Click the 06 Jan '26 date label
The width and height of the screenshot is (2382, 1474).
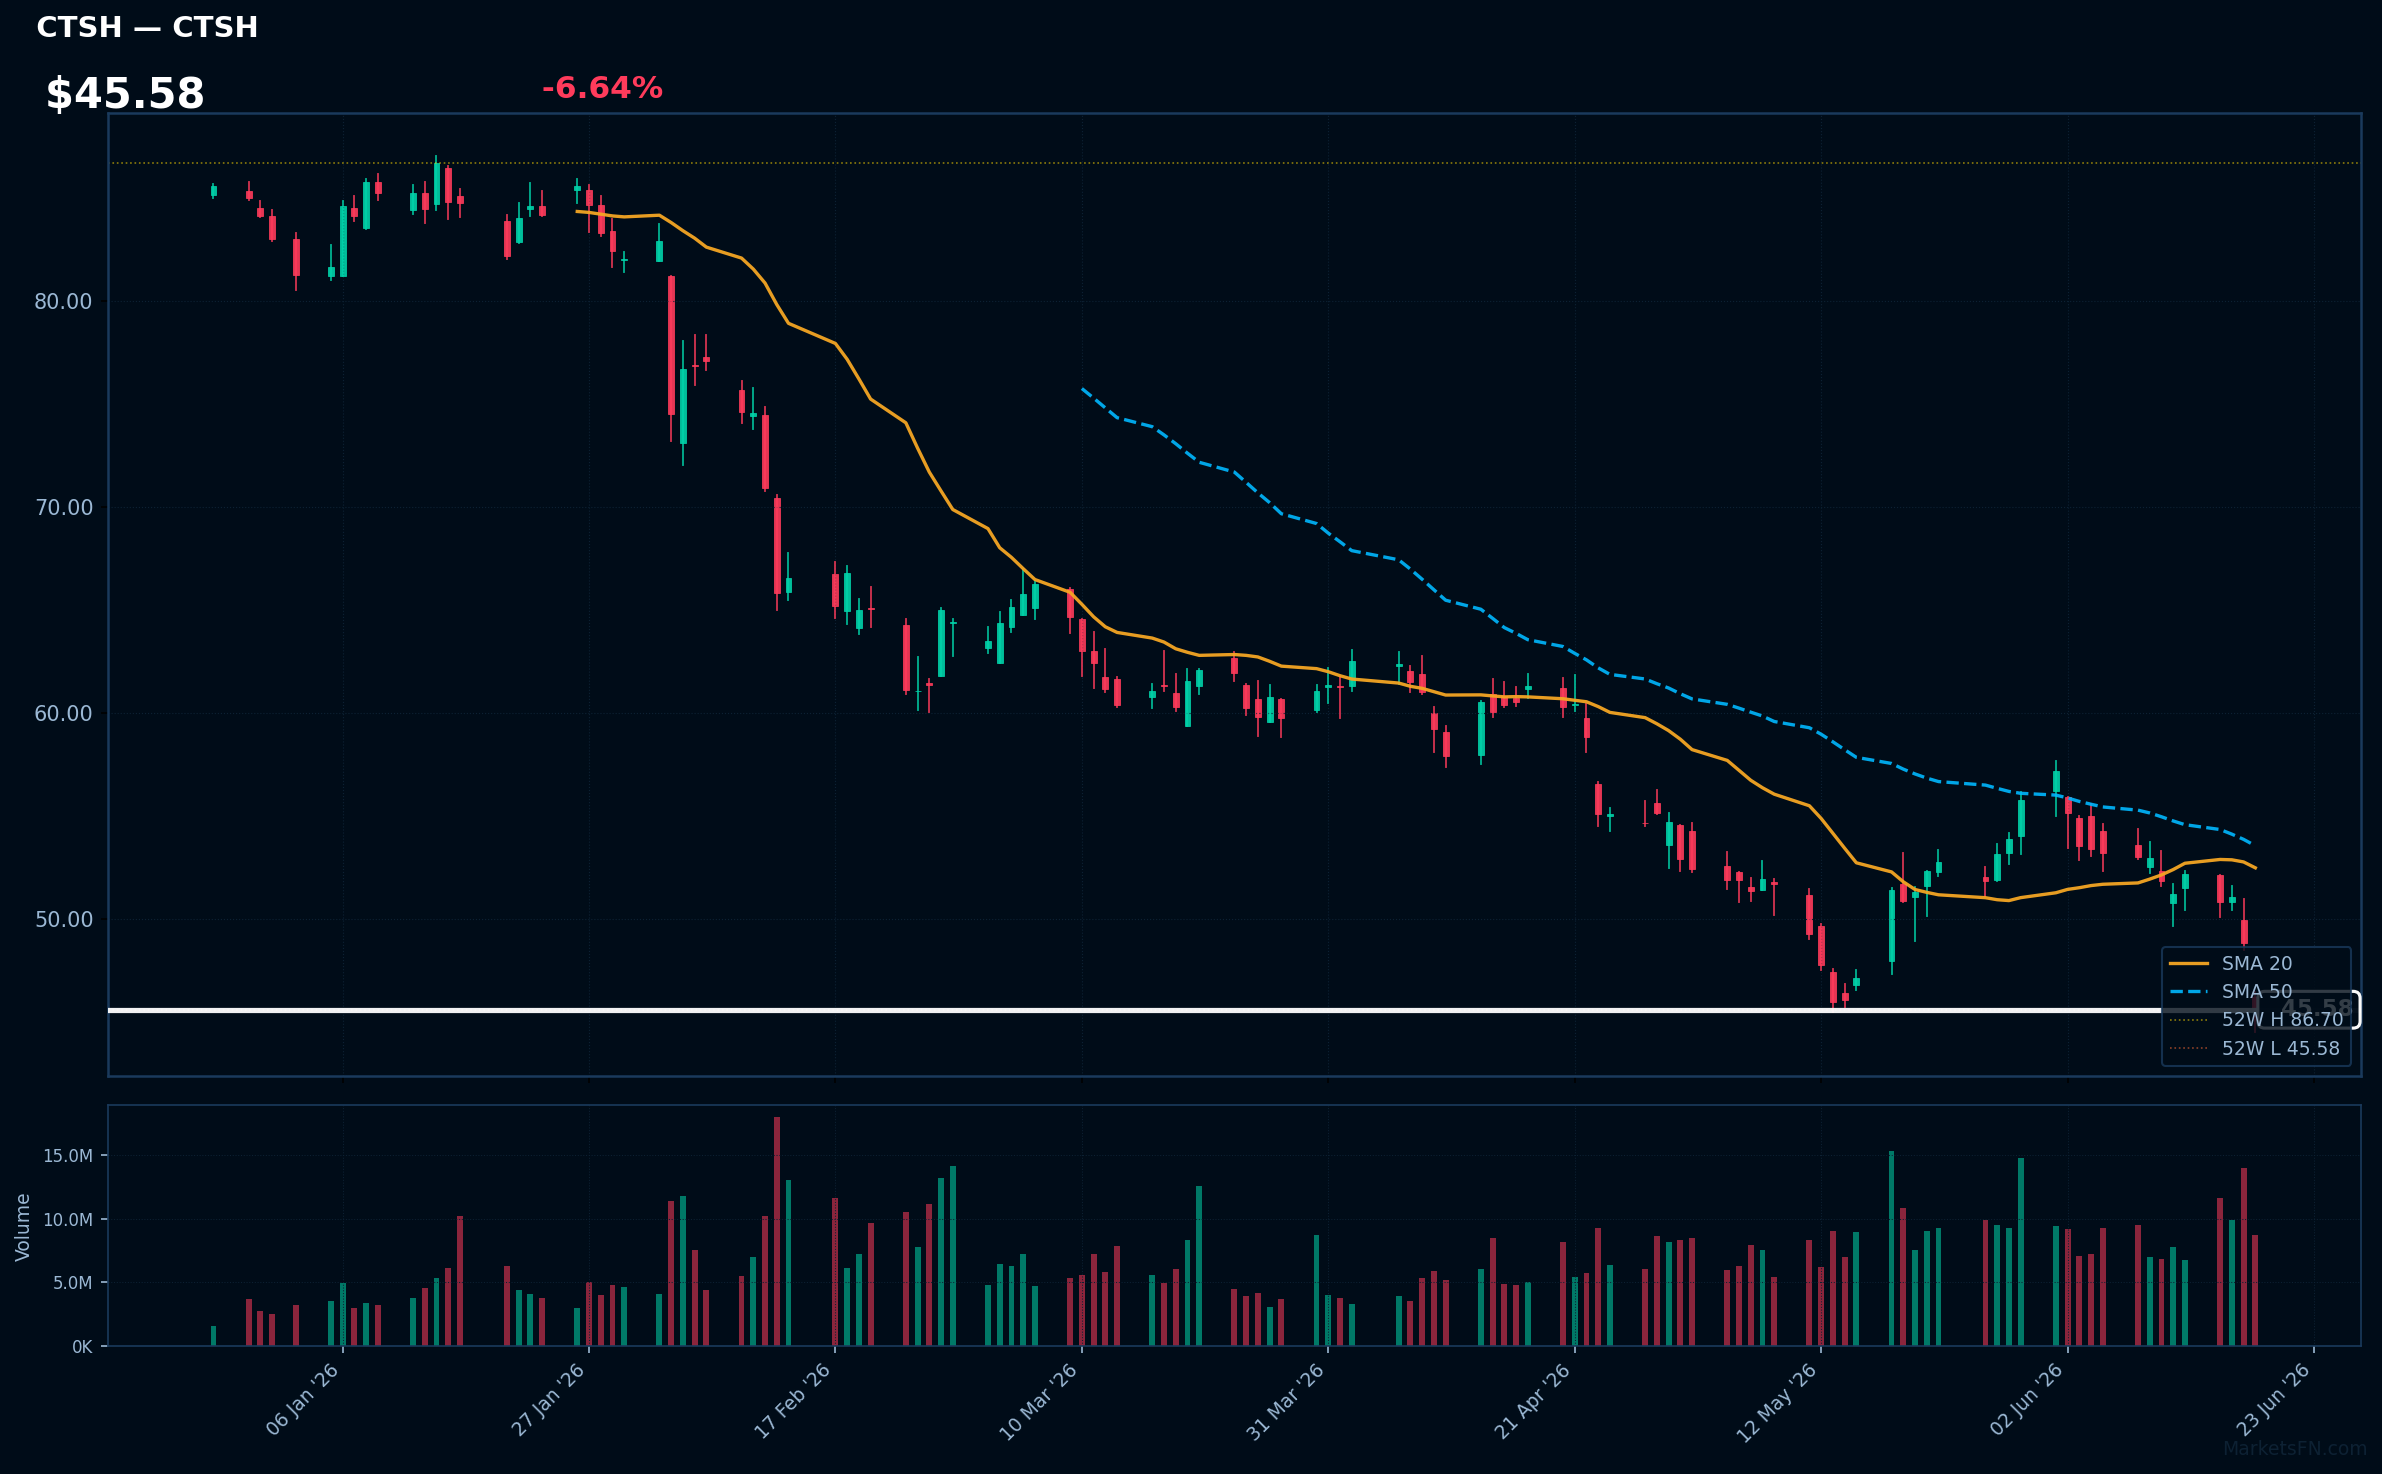(x=302, y=1400)
